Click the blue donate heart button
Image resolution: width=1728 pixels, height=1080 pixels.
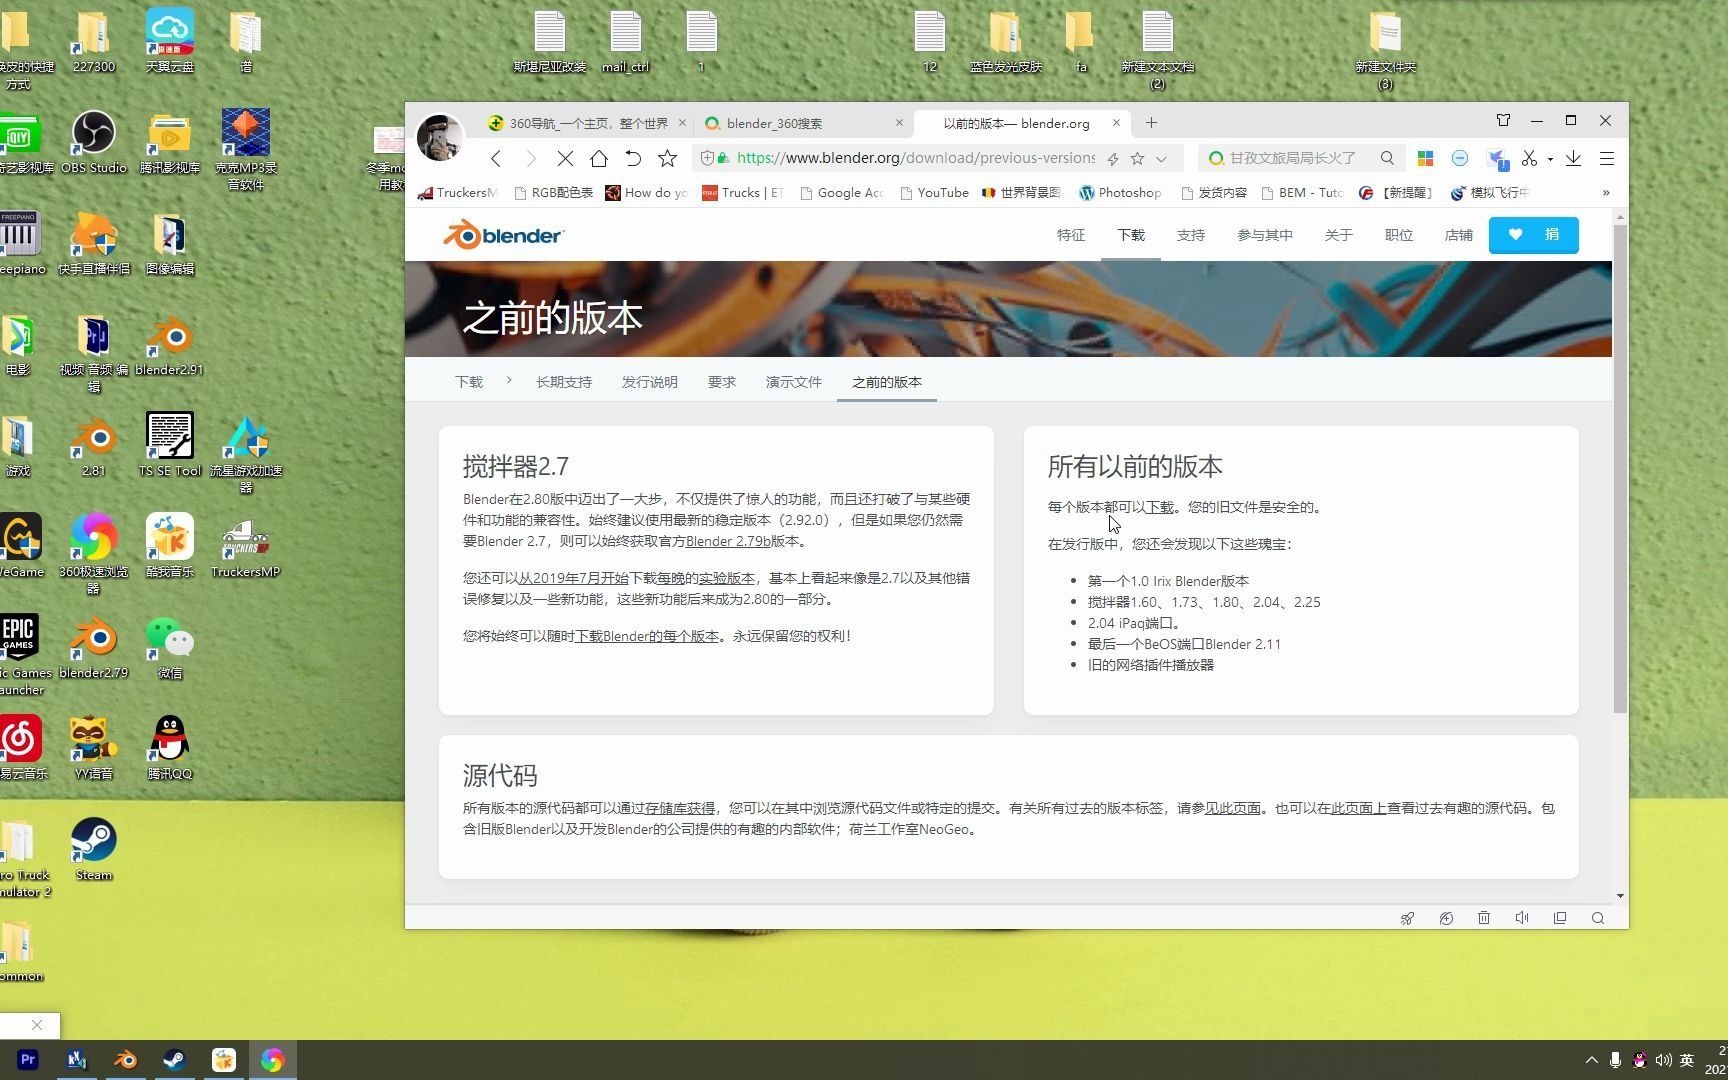1534,235
